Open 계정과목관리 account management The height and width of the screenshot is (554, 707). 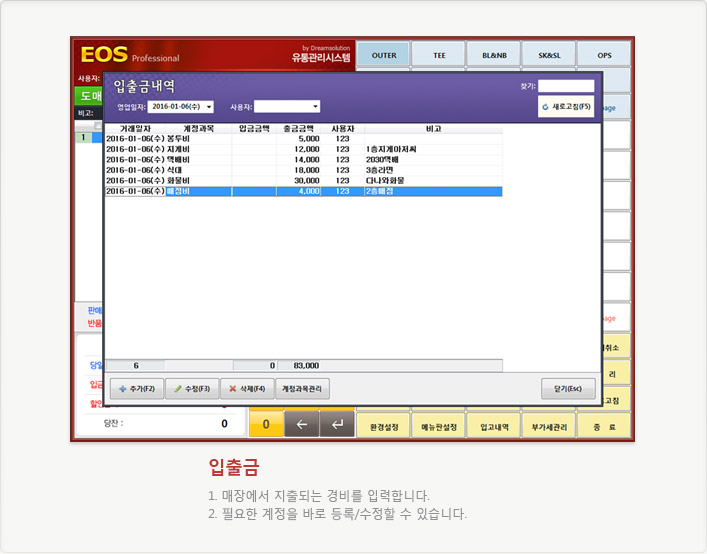pyautogui.click(x=302, y=389)
